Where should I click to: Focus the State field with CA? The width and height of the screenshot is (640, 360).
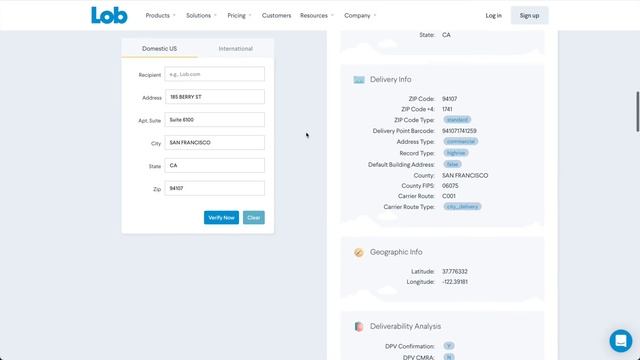[215, 165]
